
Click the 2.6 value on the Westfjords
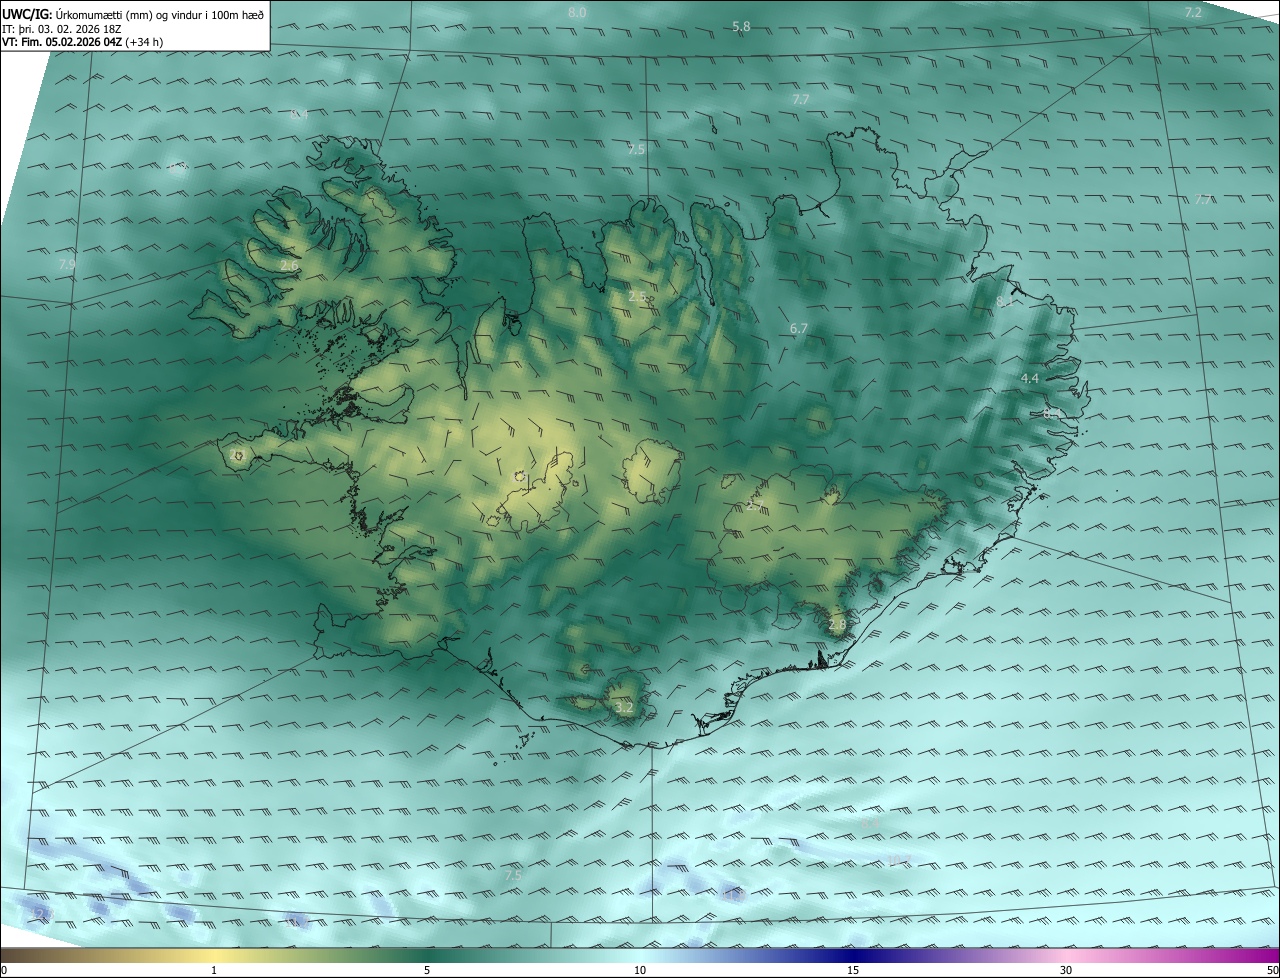click(288, 266)
